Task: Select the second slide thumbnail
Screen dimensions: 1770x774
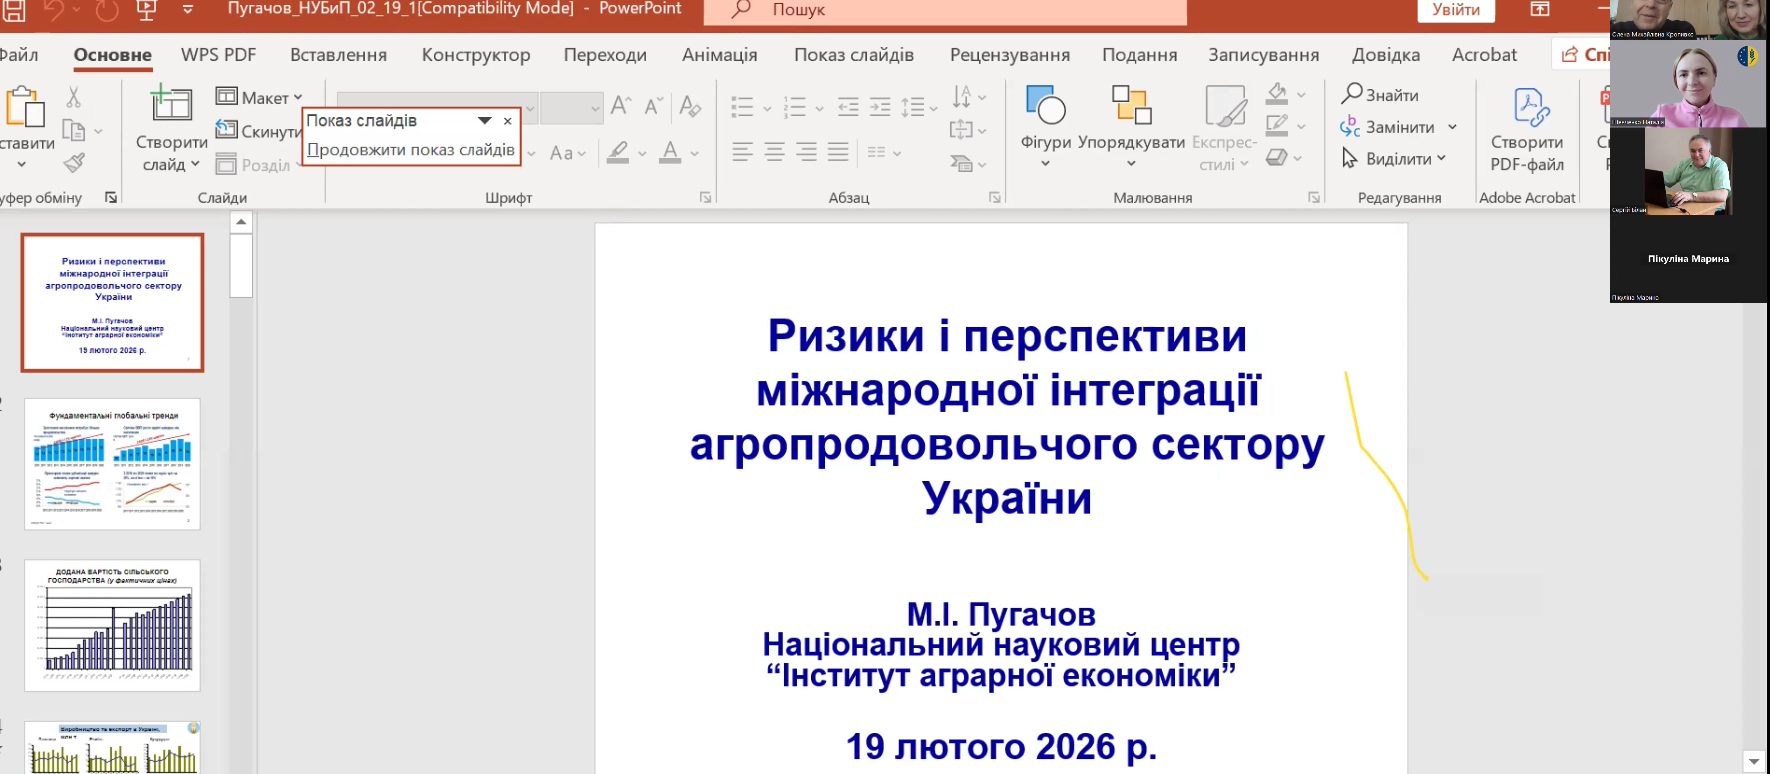Action: (x=112, y=464)
